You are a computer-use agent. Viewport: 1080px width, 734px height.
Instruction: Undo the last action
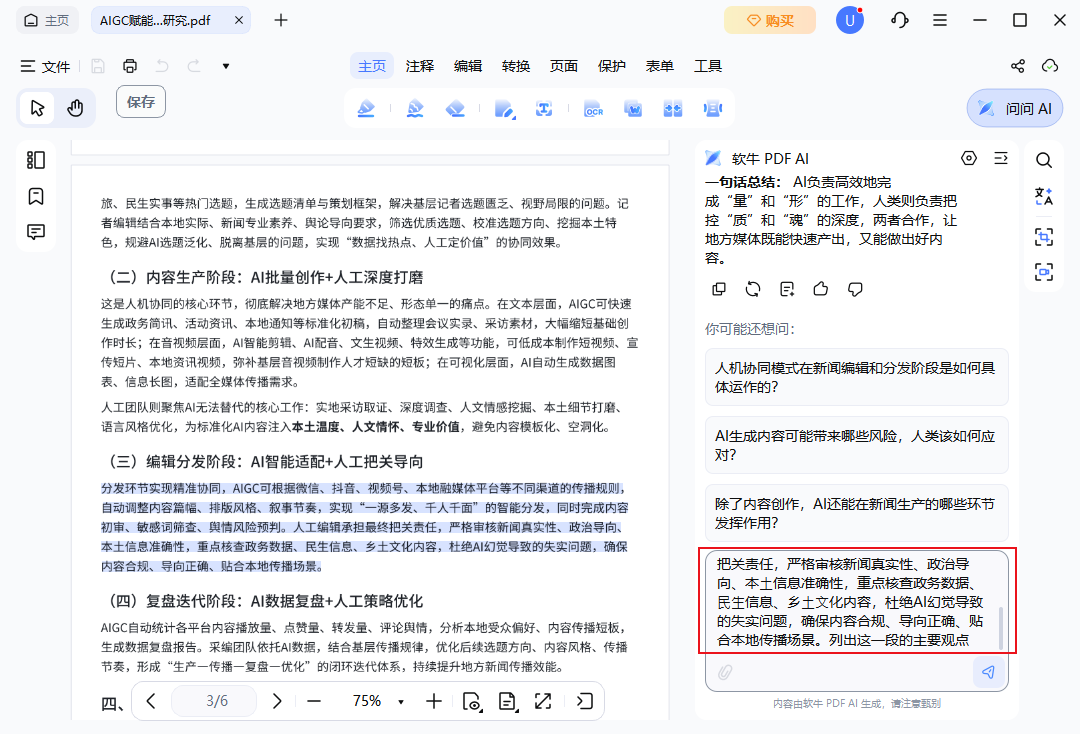coord(162,66)
